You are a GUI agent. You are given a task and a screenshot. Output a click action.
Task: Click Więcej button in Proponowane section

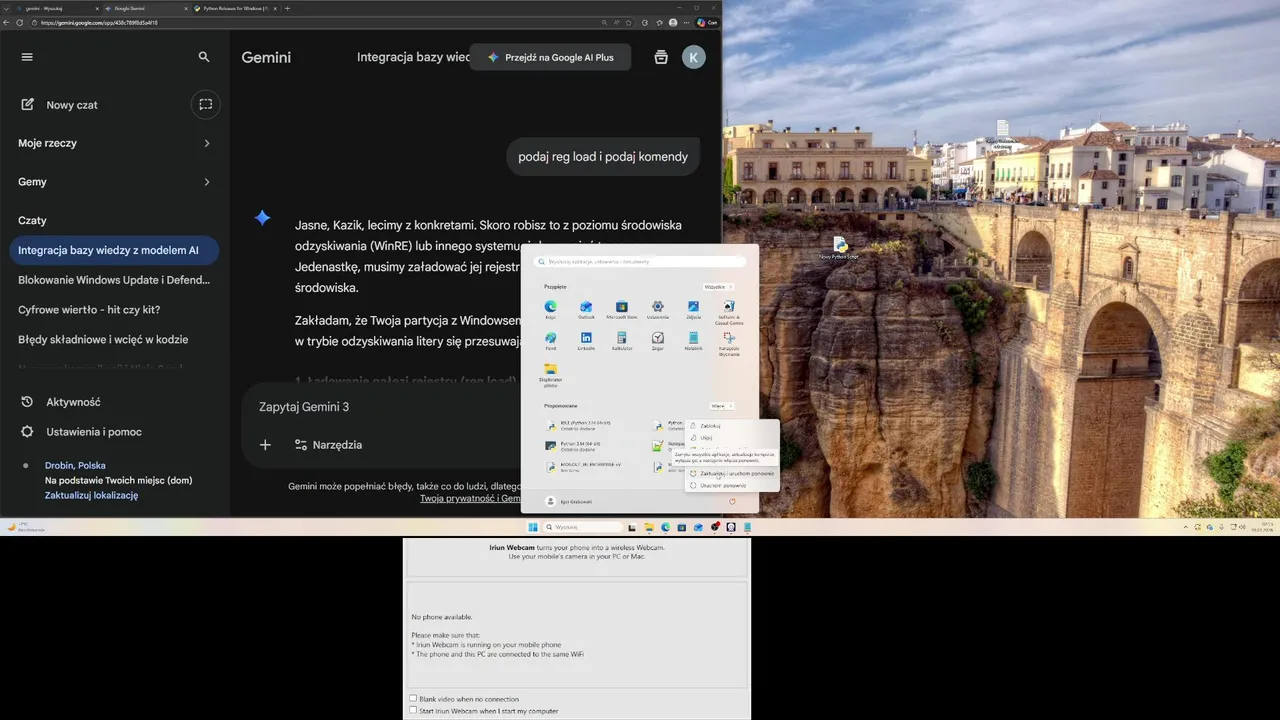click(722, 406)
